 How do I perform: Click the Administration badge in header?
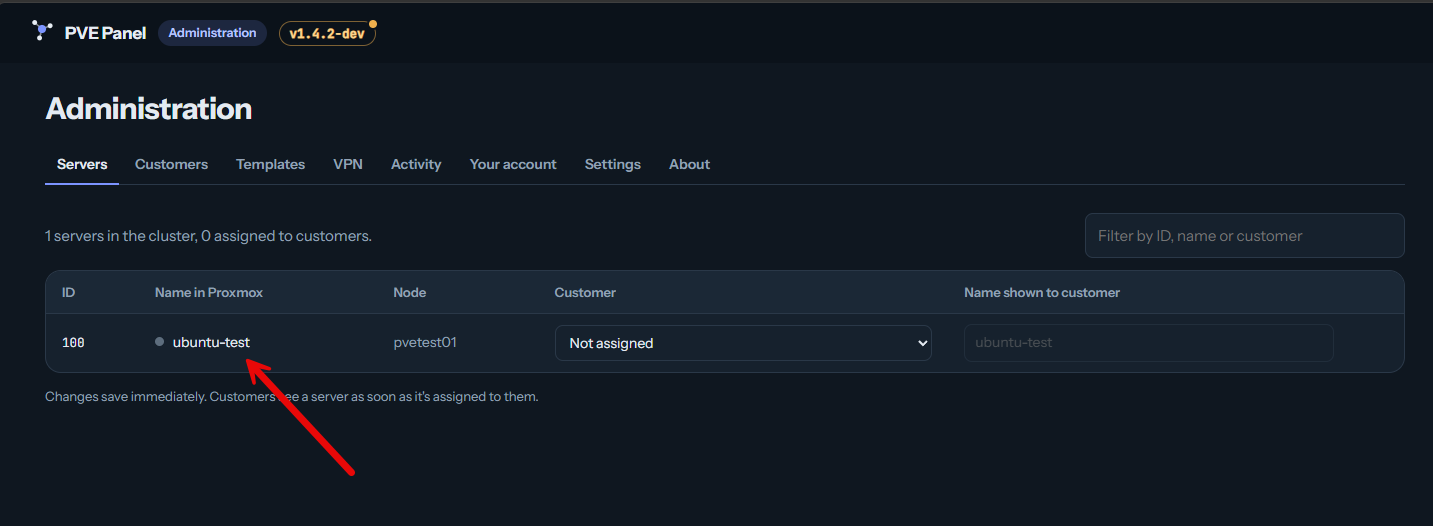212,33
